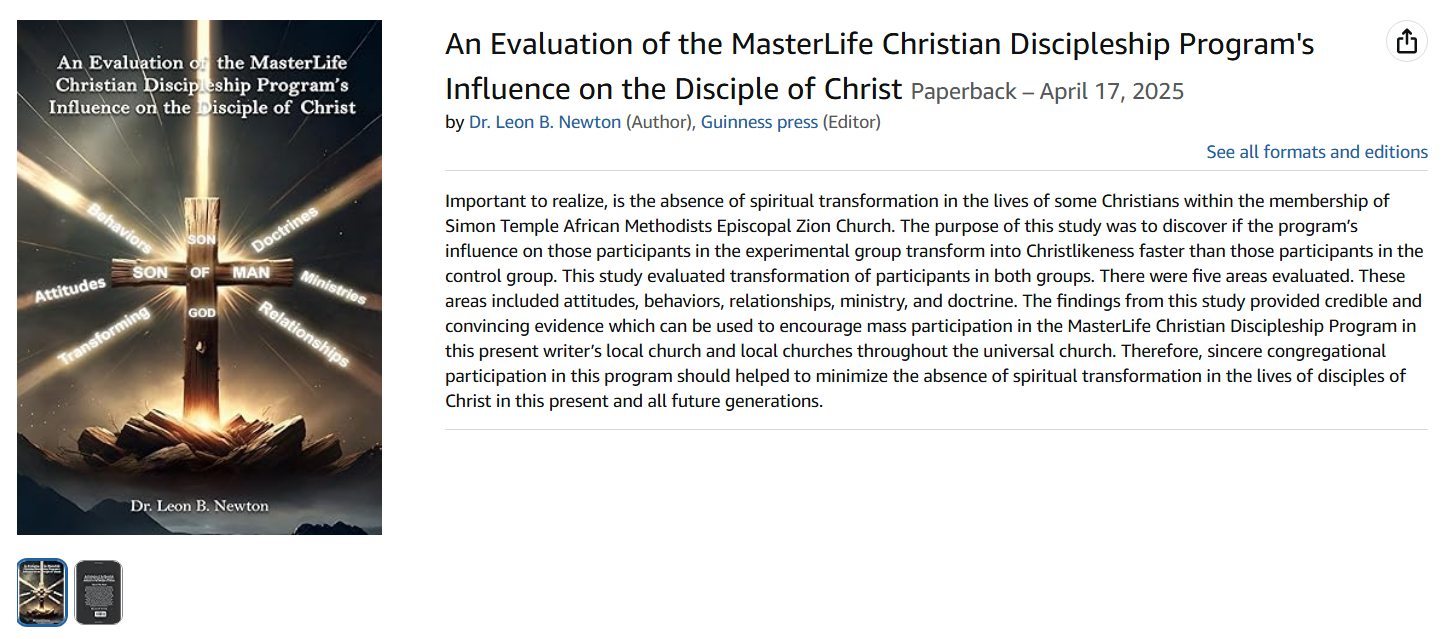Click the book description paragraph
The height and width of the screenshot is (639, 1442).
pyautogui.click(x=935, y=301)
